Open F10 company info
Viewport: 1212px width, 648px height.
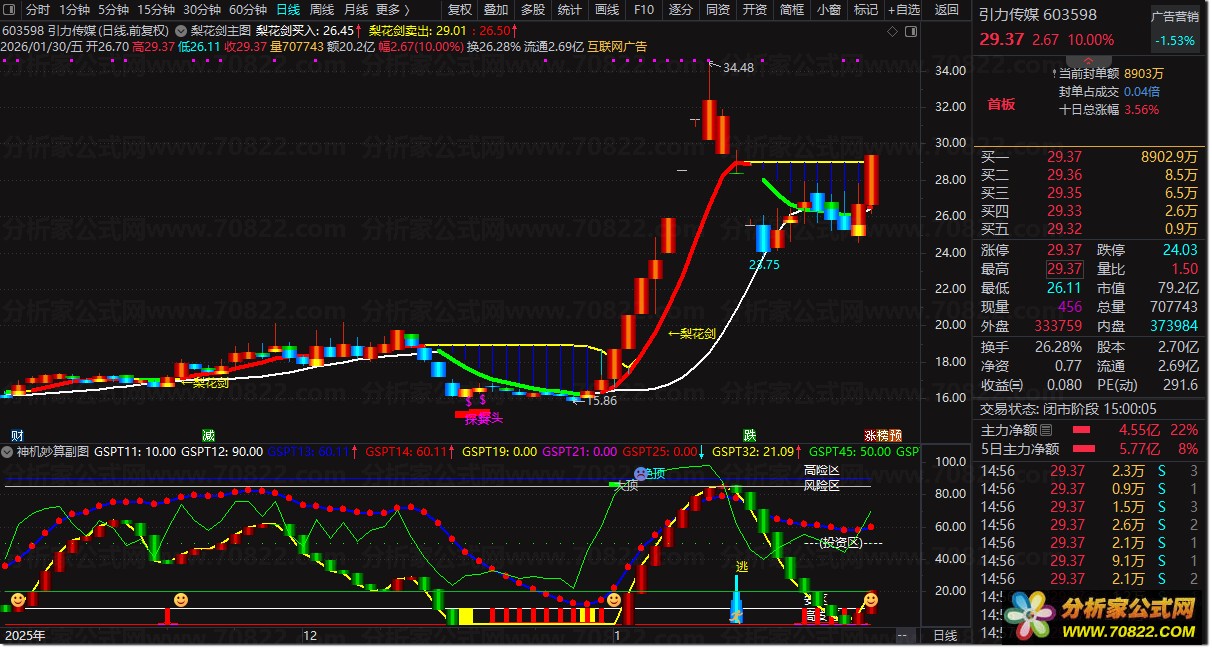644,9
